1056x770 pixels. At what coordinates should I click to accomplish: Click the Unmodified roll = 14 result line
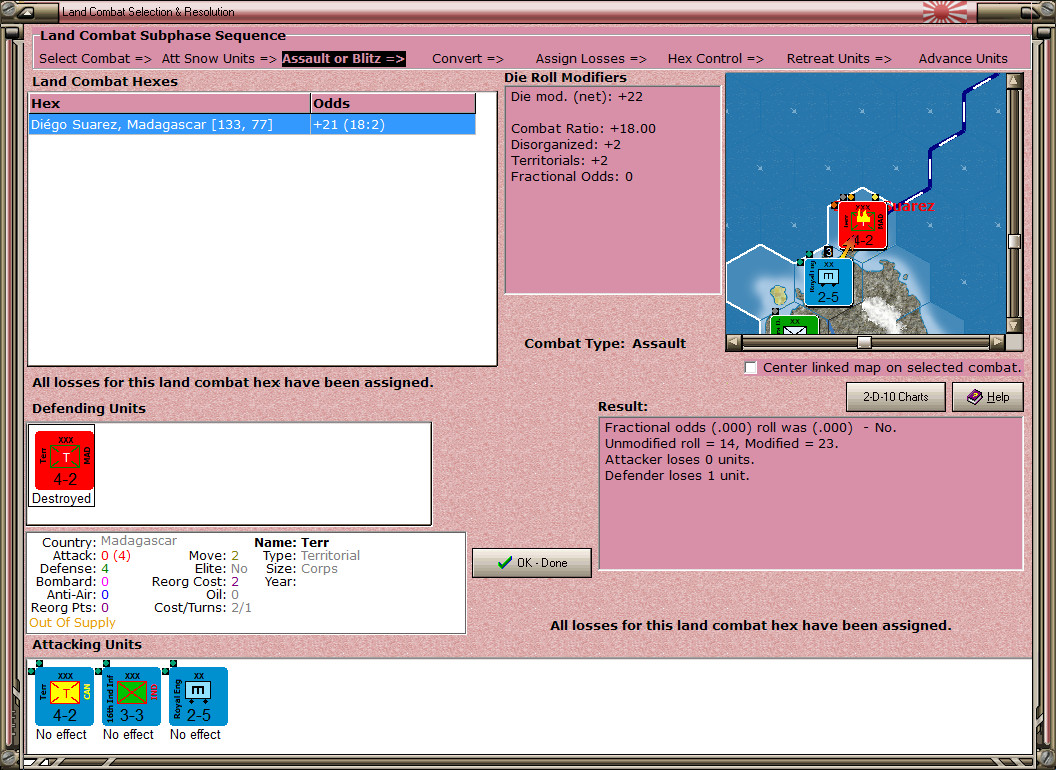[x=721, y=443]
